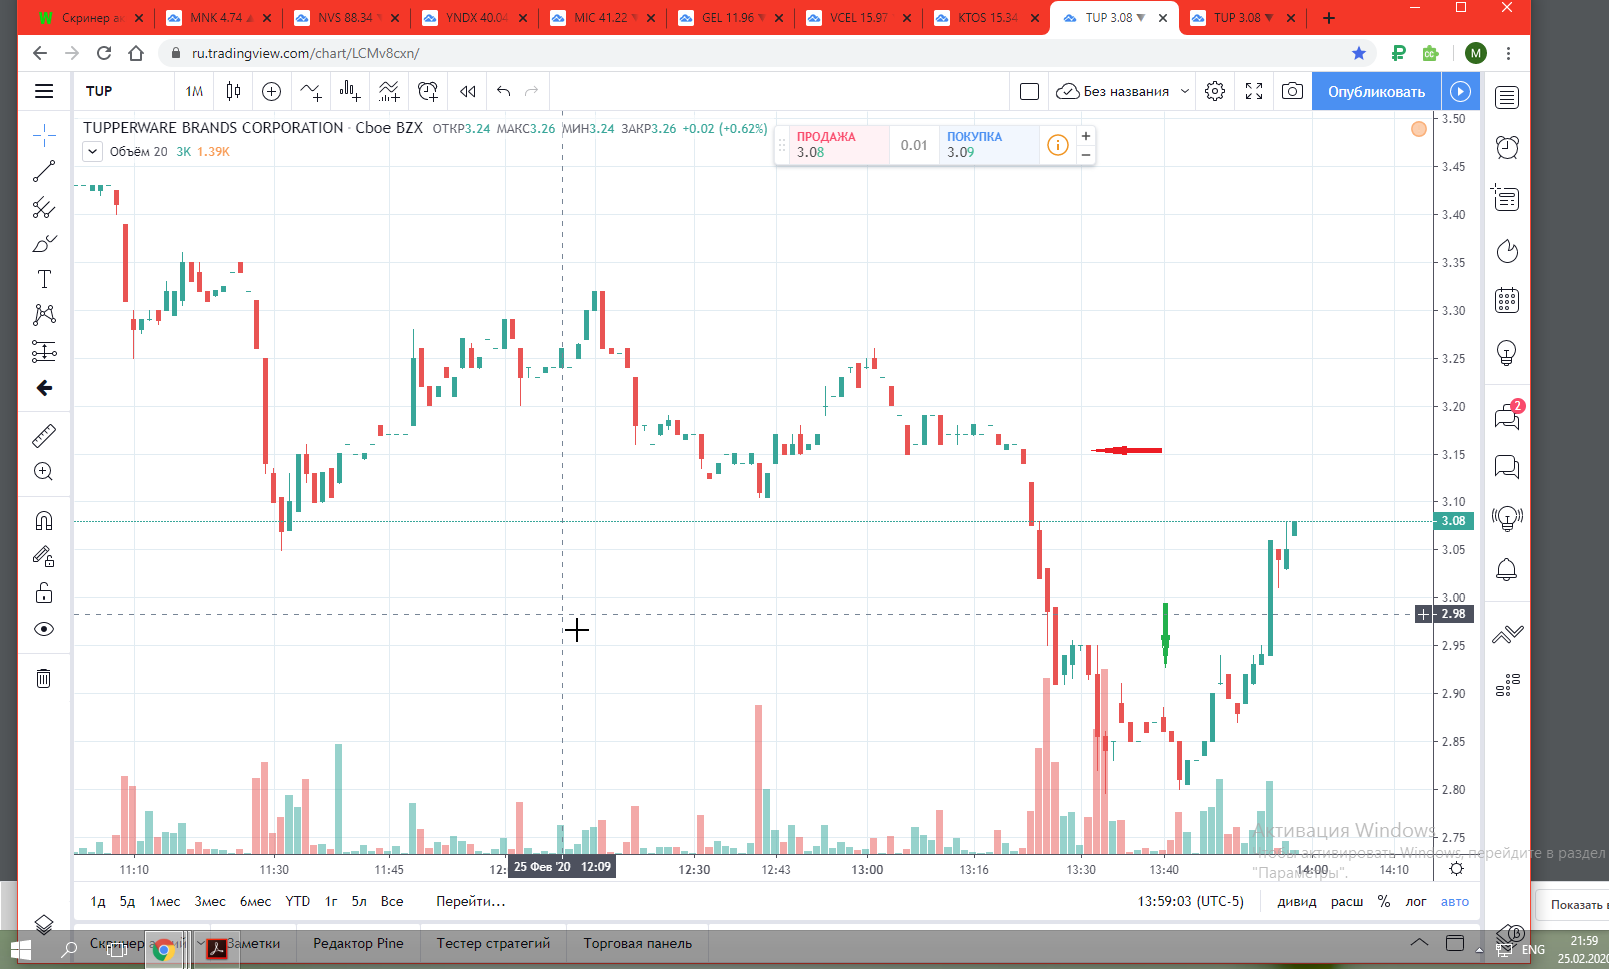The image size is (1609, 969).
Task: Open the object tree layers icon
Action: [x=44, y=925]
